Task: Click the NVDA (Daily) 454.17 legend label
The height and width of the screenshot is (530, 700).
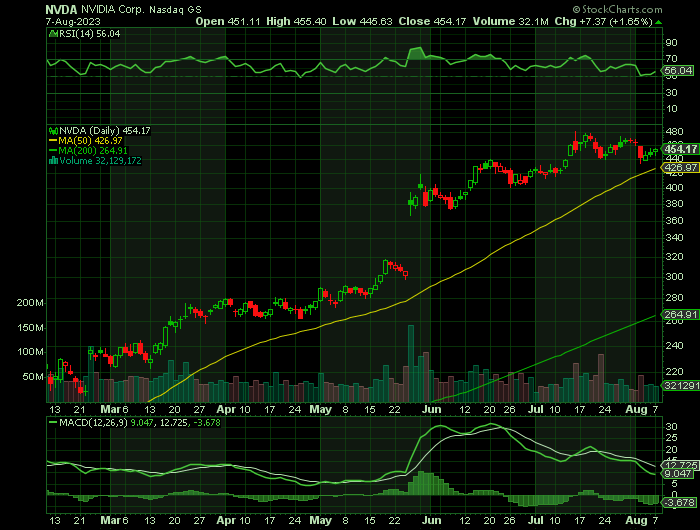Action: [105, 131]
